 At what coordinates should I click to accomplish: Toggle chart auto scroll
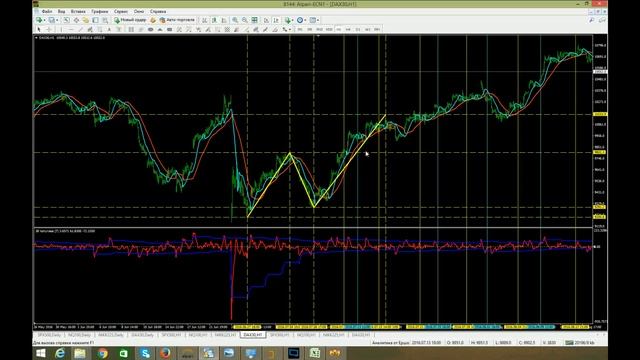266,20
